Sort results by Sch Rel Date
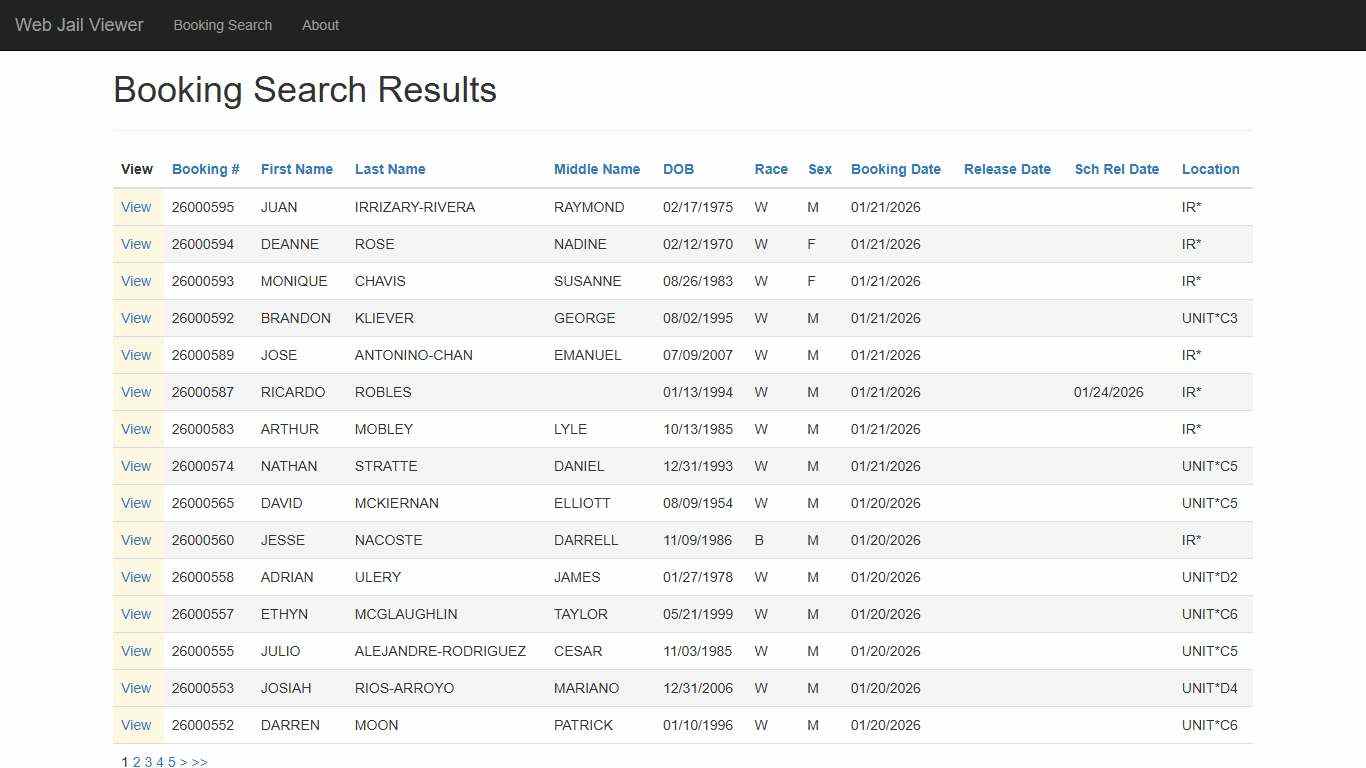The image size is (1366, 768). point(1116,169)
